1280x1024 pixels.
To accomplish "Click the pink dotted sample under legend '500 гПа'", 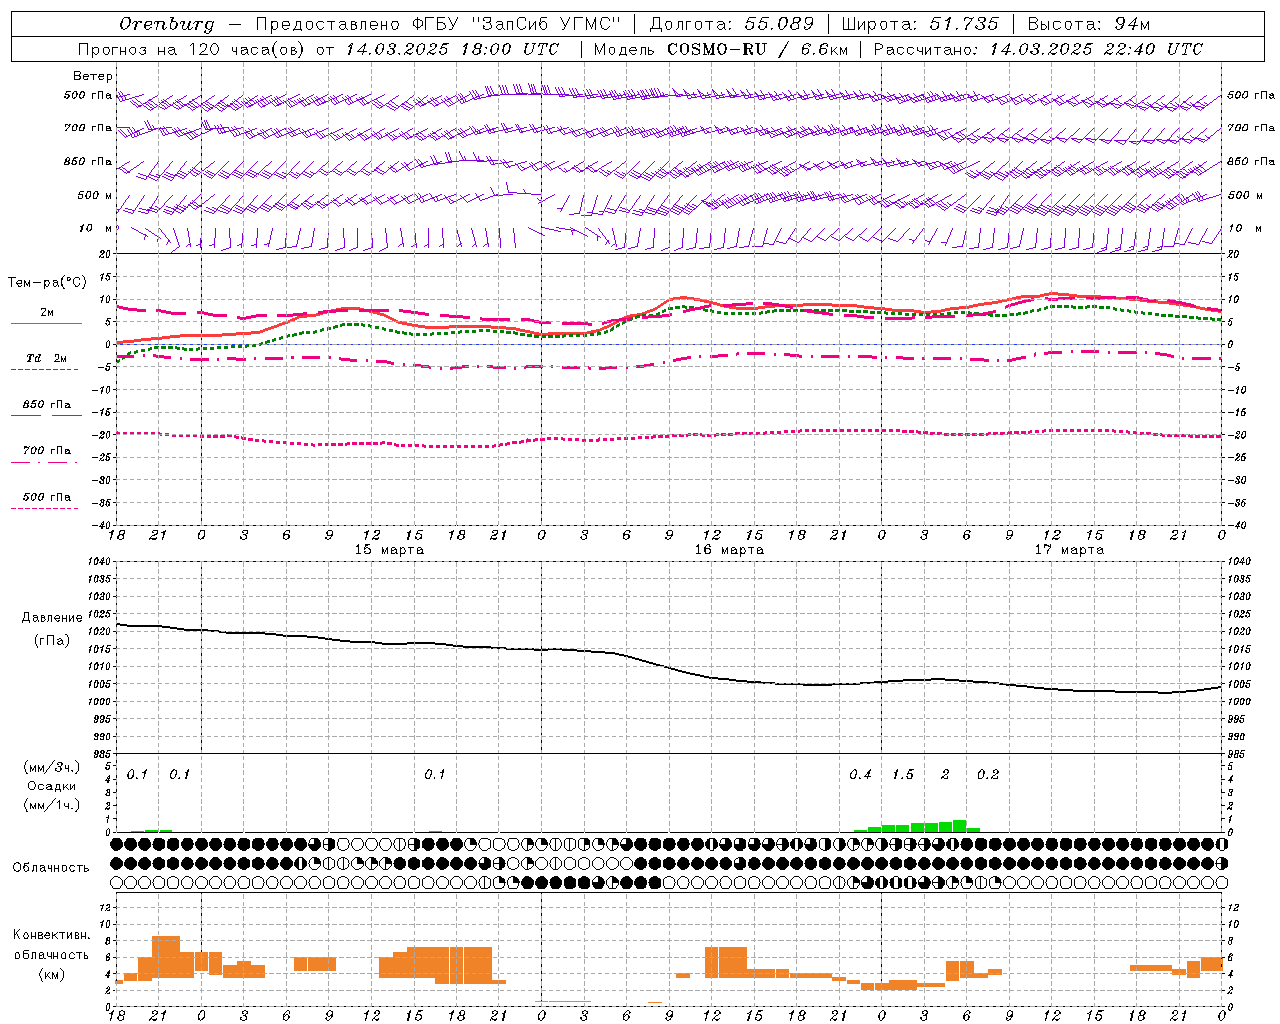I will [x=44, y=509].
